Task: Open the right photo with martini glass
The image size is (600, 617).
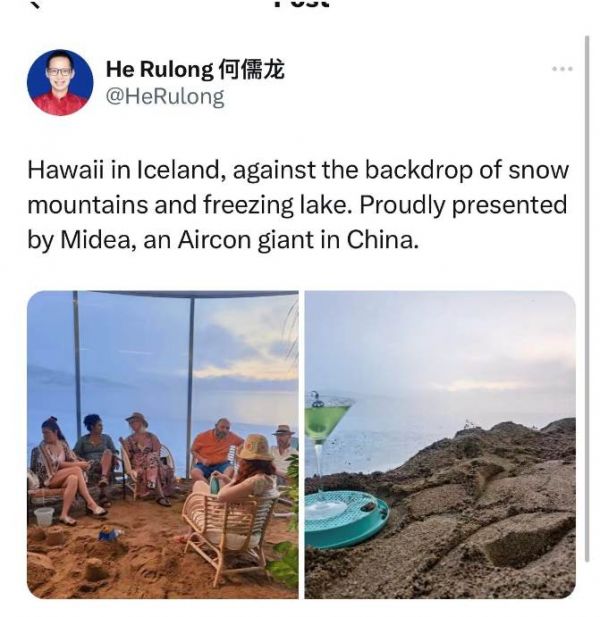Action: (x=440, y=445)
